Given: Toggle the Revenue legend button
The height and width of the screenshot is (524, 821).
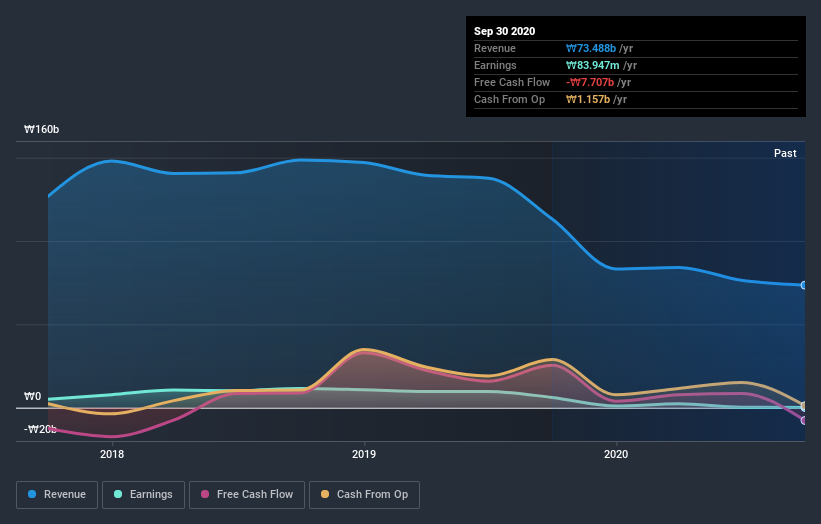Looking at the screenshot, I should (57, 495).
